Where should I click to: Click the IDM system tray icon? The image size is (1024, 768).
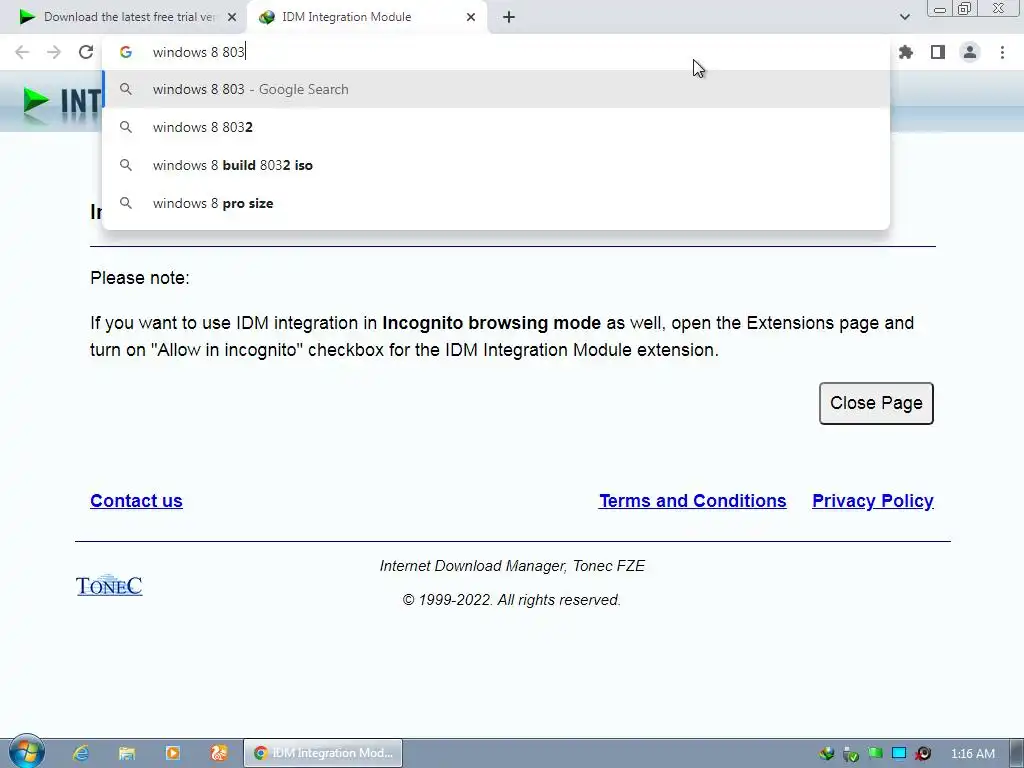click(826, 754)
